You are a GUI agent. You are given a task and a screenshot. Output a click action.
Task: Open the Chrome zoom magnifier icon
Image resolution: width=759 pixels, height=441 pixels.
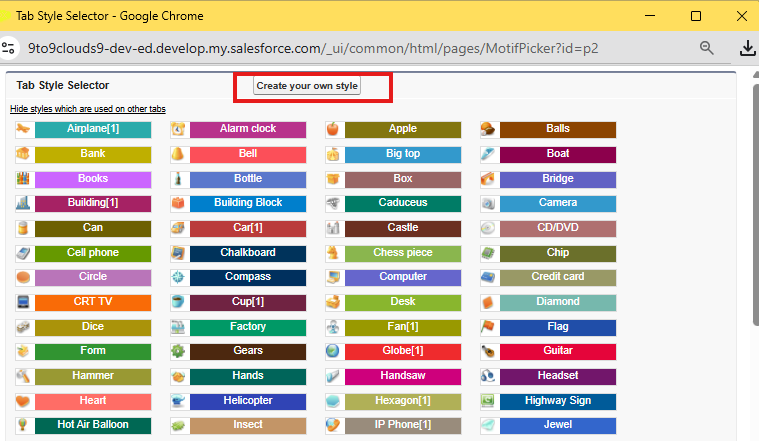click(x=707, y=48)
